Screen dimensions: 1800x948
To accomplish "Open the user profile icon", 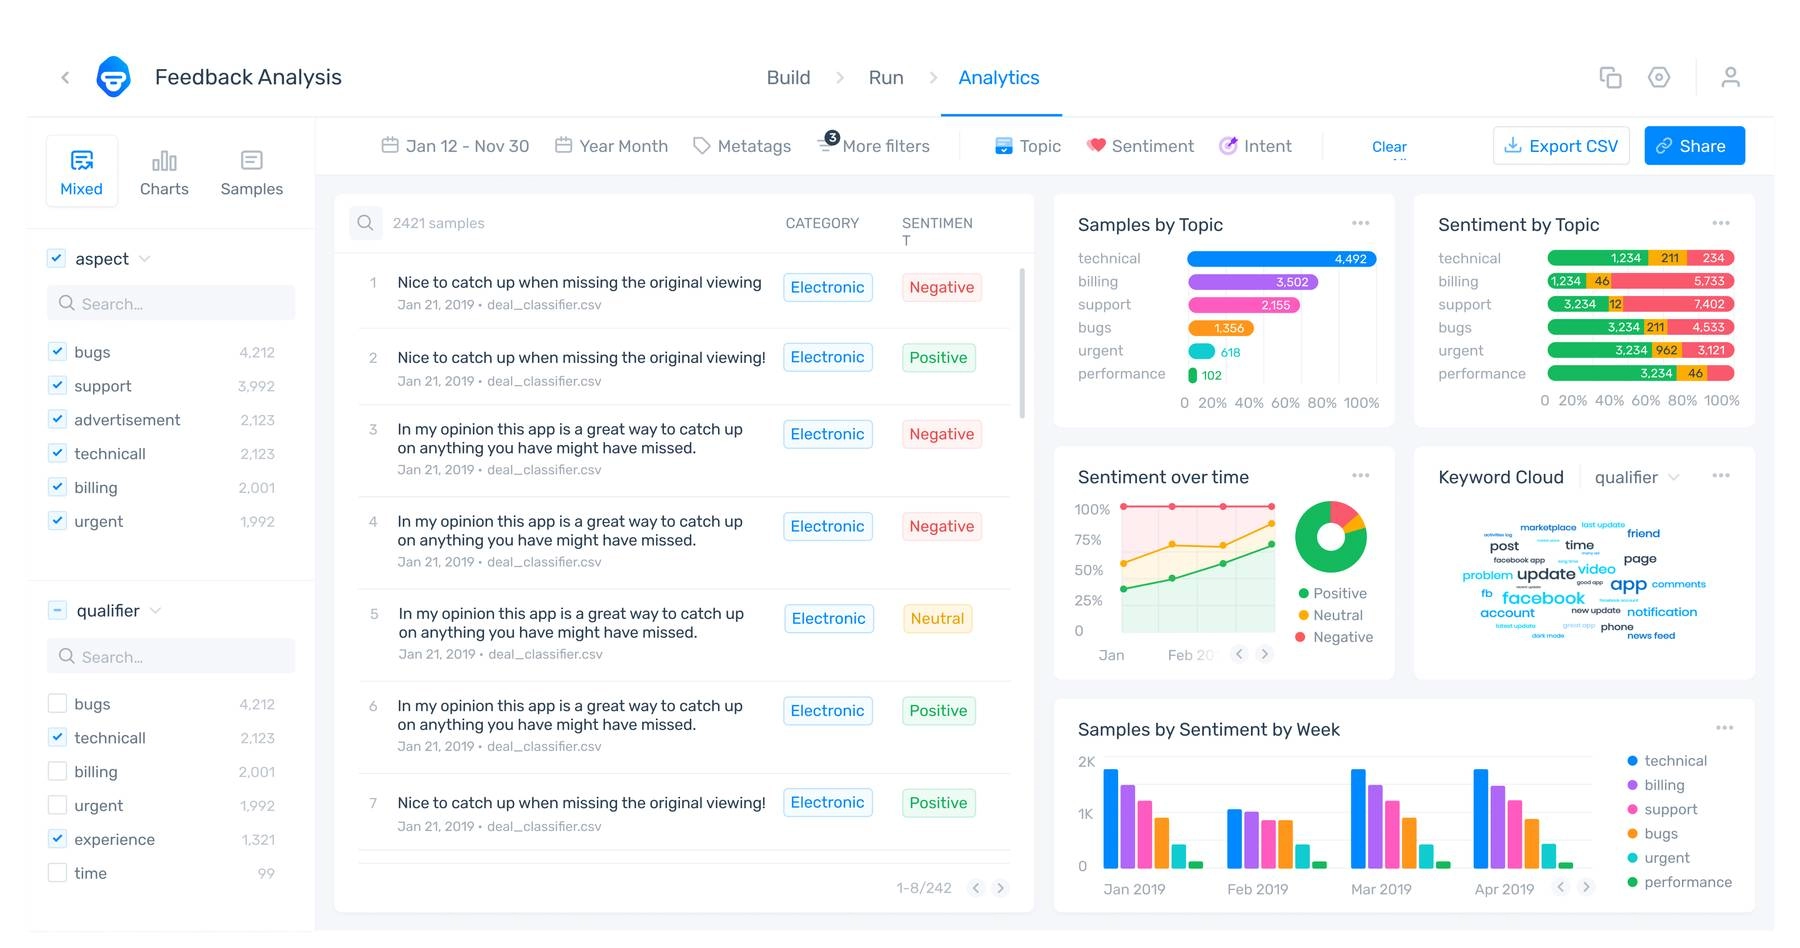I will (1730, 78).
